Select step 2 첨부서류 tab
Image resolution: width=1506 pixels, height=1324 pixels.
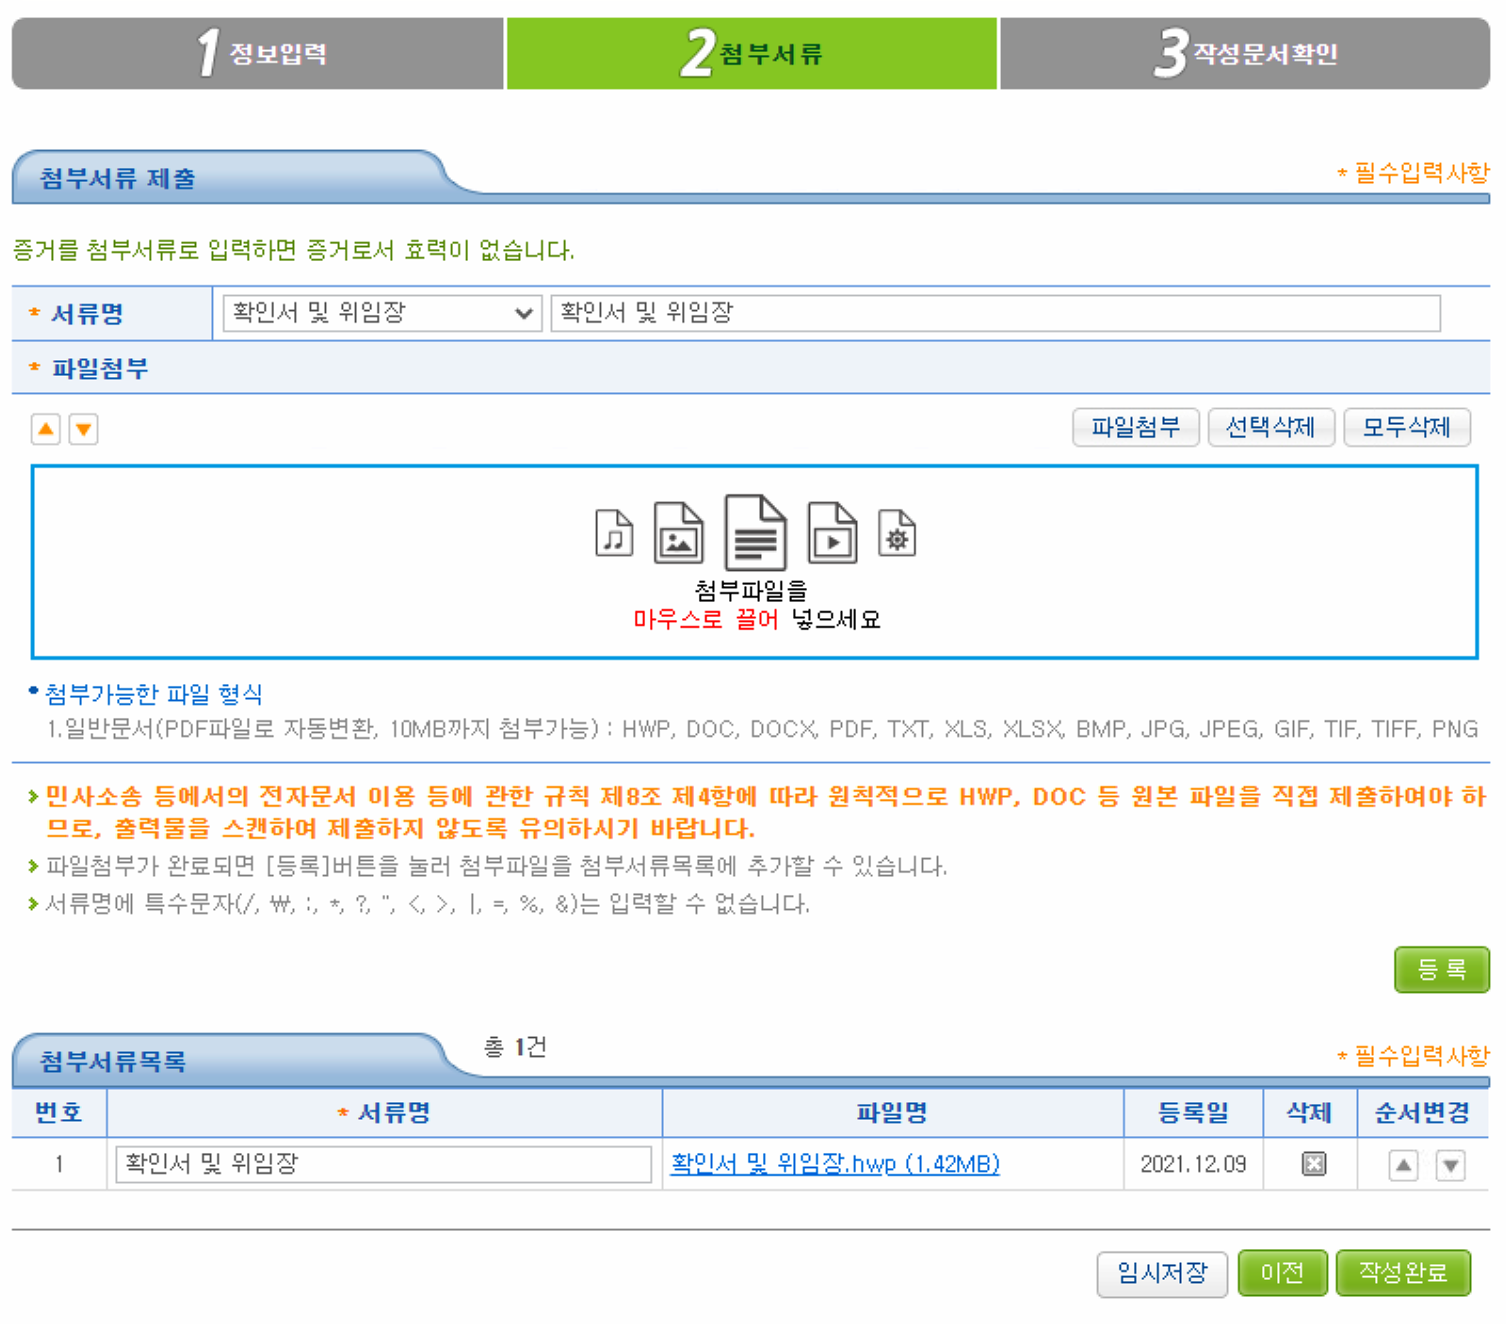coord(752,53)
